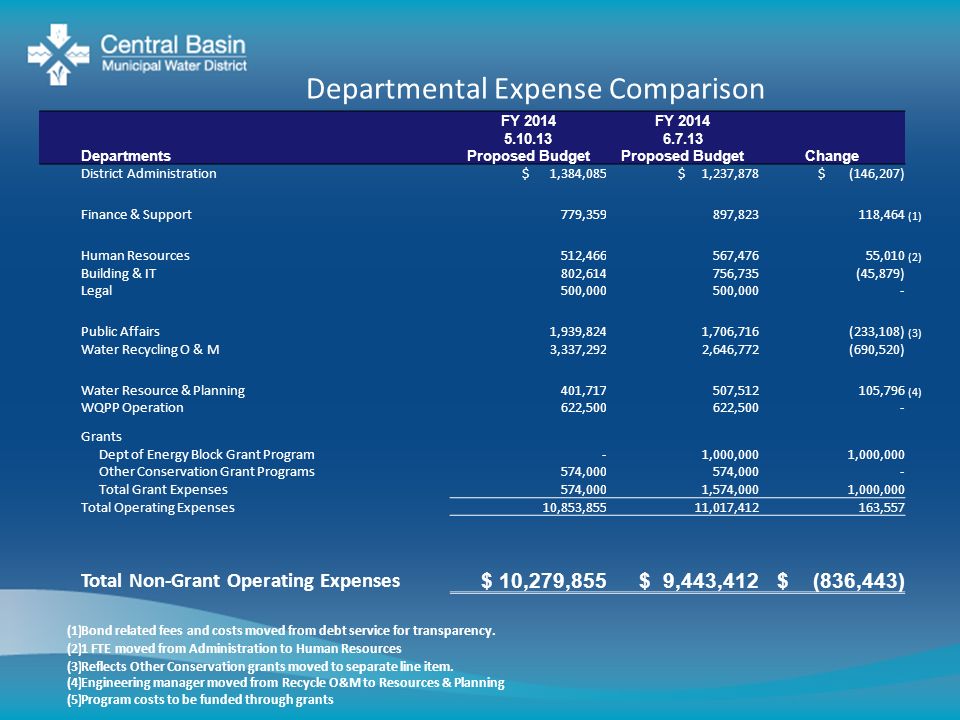Screen dimensions: 960x720
Task: Click the Public Affairs row label
Action: pos(120,331)
